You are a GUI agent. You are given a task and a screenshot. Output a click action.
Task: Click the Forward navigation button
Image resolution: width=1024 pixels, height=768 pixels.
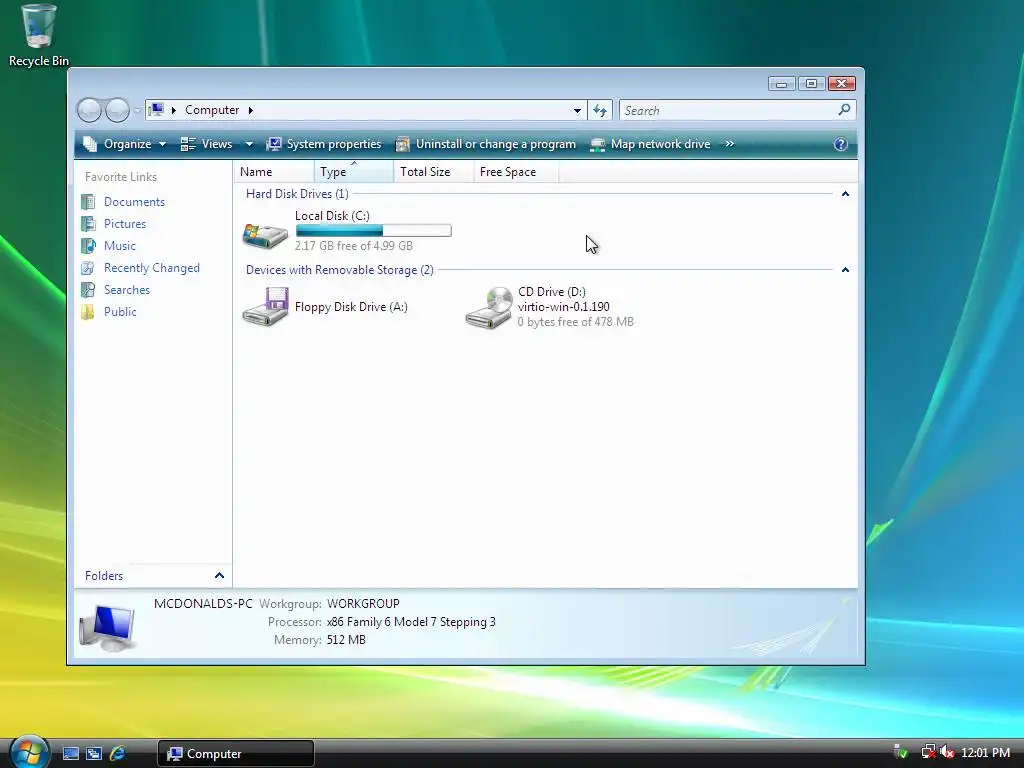[117, 110]
